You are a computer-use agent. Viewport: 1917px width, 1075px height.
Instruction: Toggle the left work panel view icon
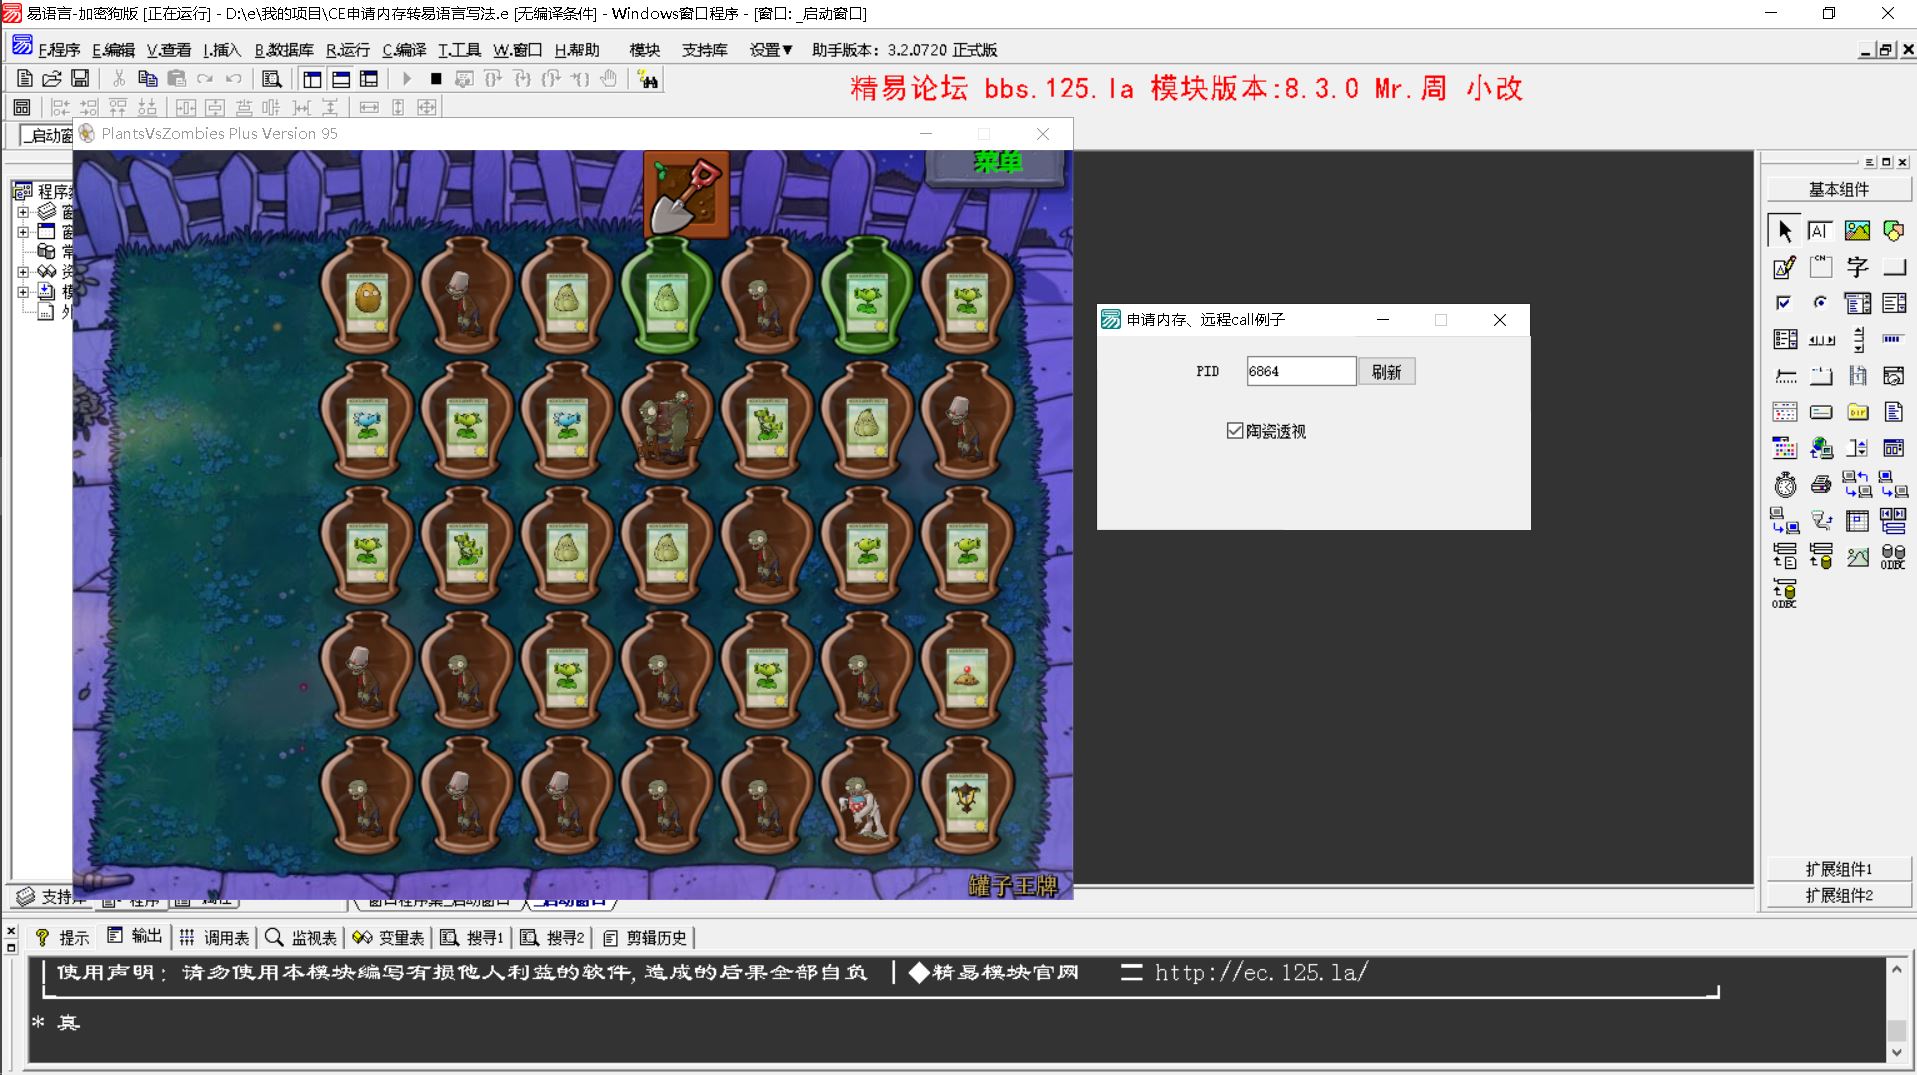[x=312, y=79]
